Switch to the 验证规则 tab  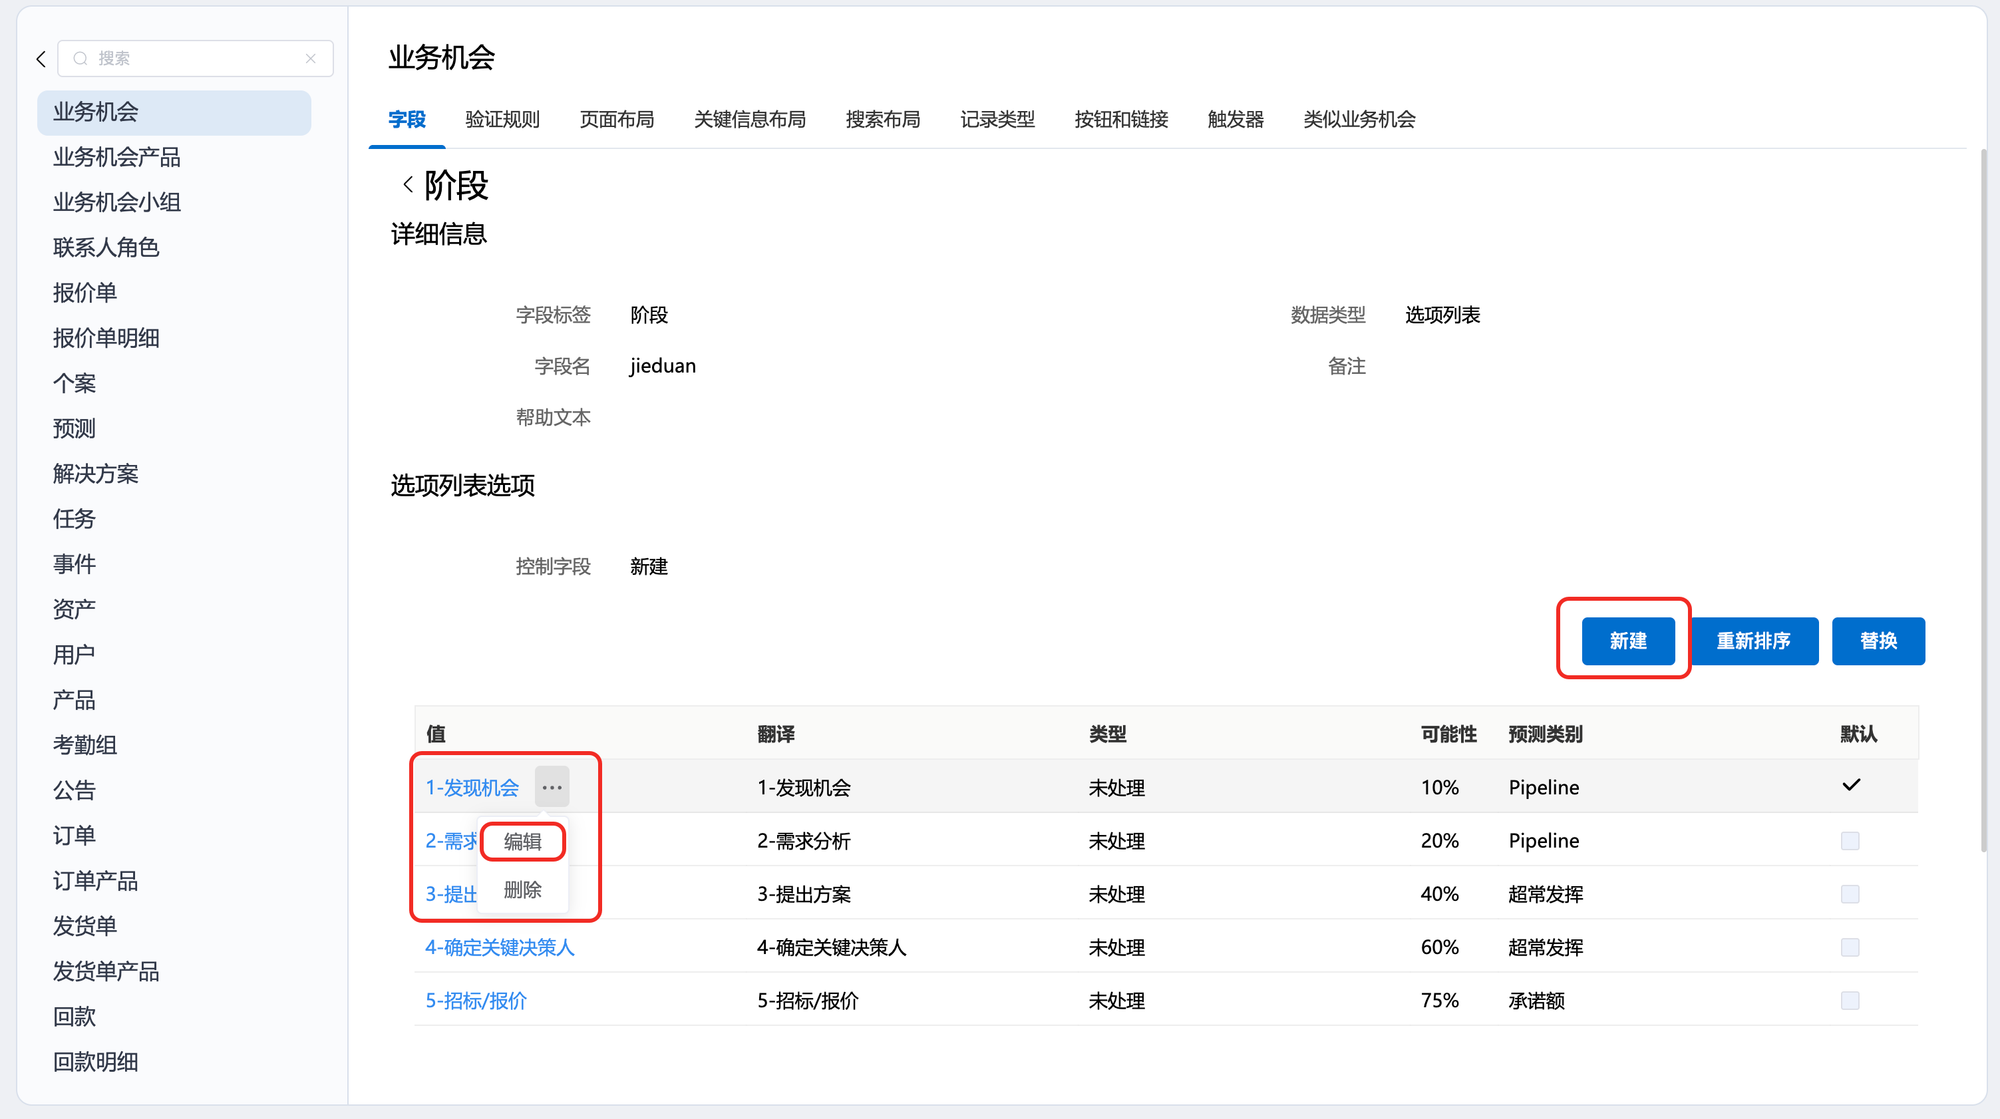tap(502, 120)
